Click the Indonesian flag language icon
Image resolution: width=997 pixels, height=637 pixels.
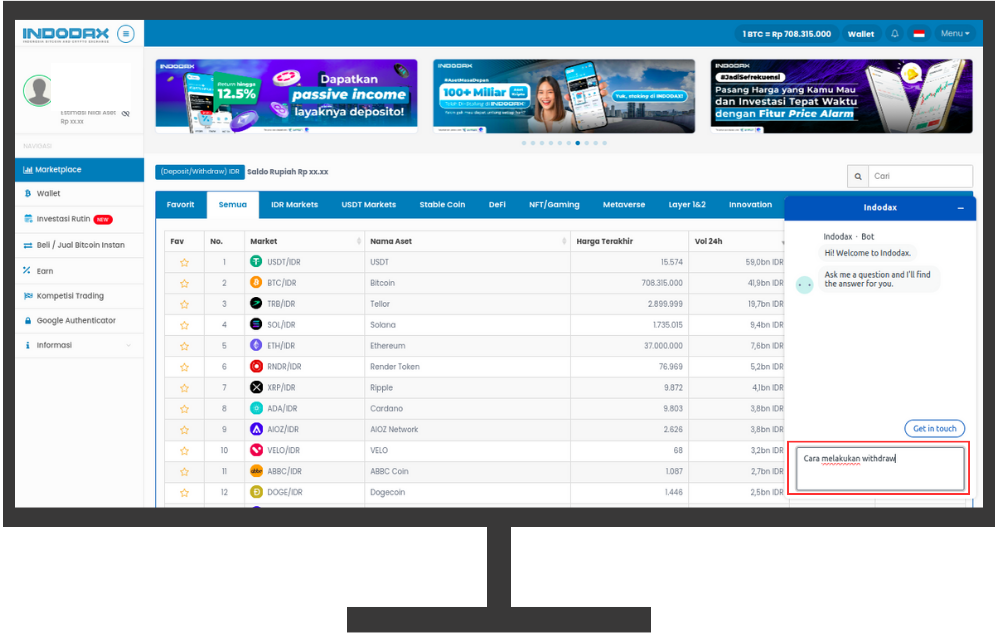tap(918, 34)
